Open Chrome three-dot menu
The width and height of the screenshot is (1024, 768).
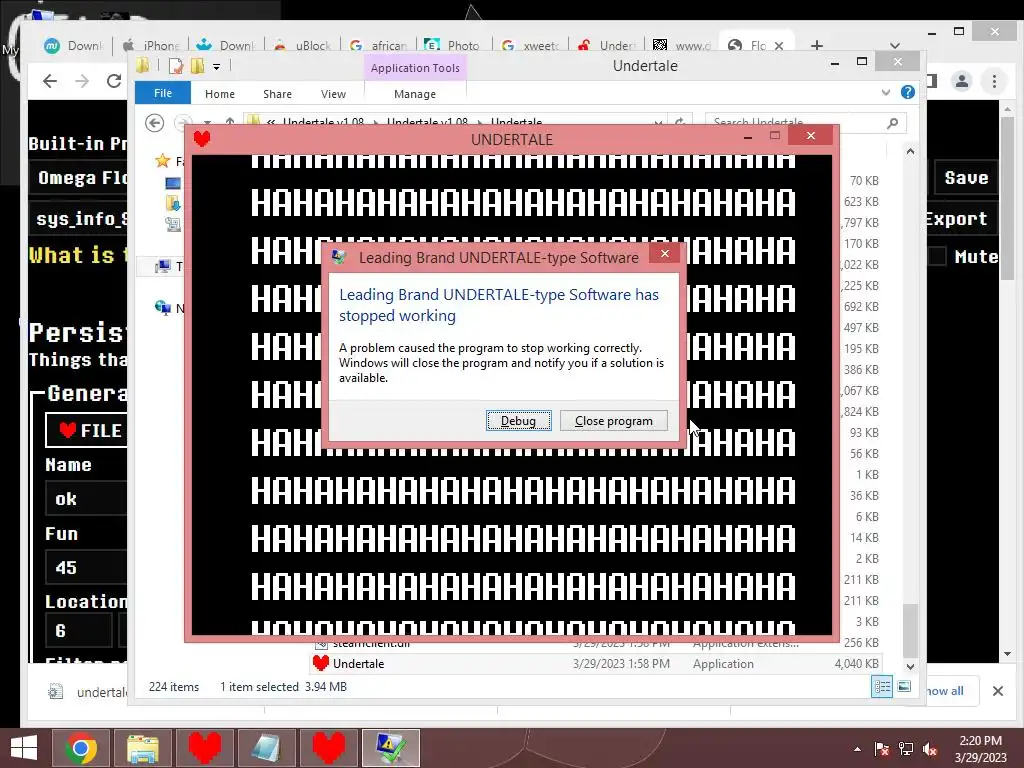[994, 81]
